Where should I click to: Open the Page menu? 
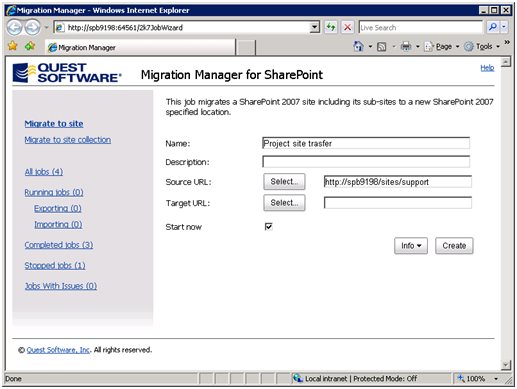pos(441,47)
